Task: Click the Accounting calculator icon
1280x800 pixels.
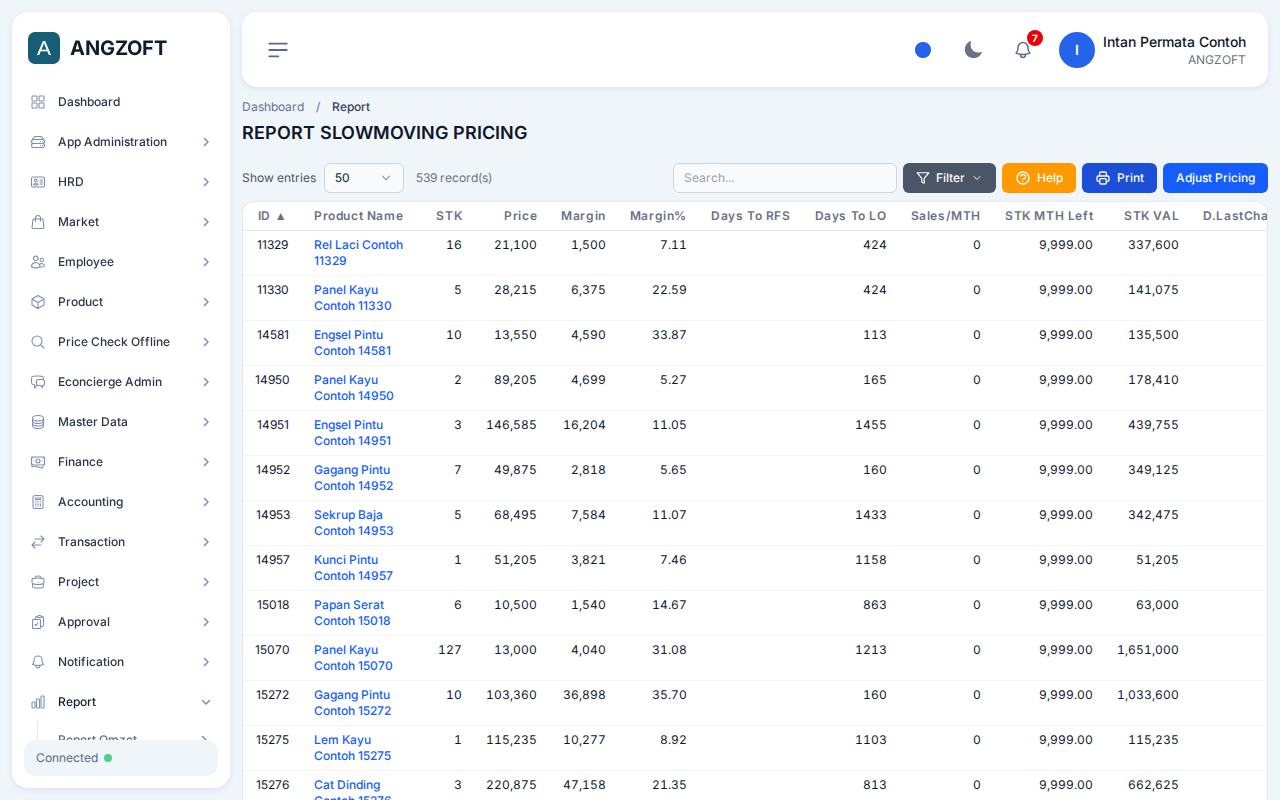Action: tap(38, 502)
